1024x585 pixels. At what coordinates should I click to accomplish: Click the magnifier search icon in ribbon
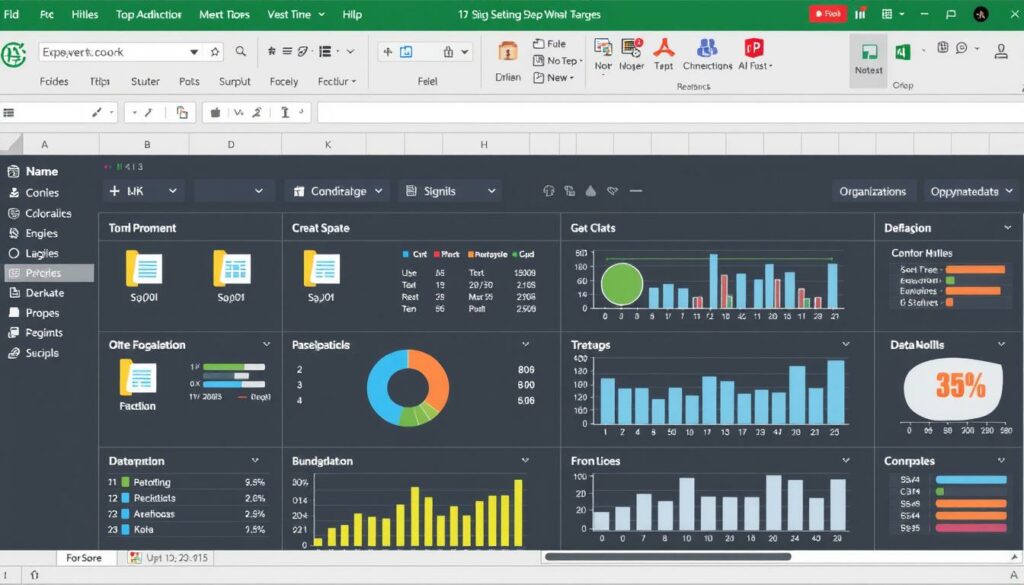click(x=241, y=52)
